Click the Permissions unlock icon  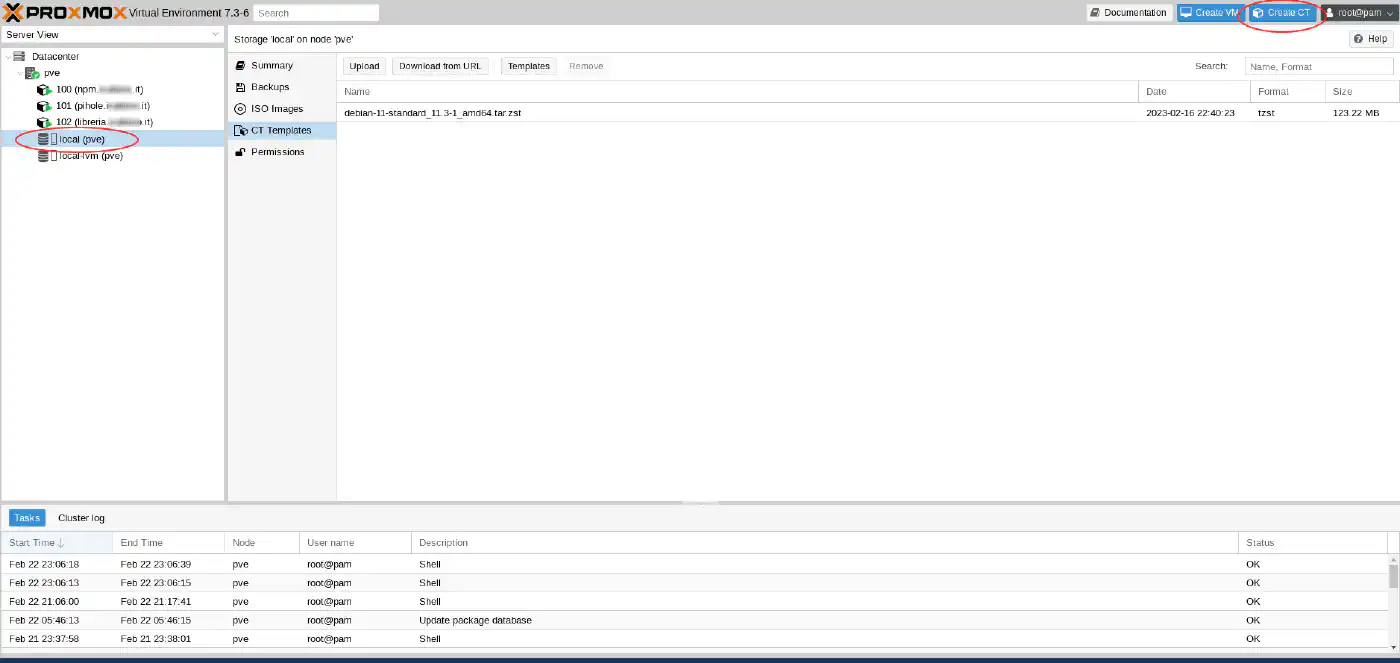(240, 152)
